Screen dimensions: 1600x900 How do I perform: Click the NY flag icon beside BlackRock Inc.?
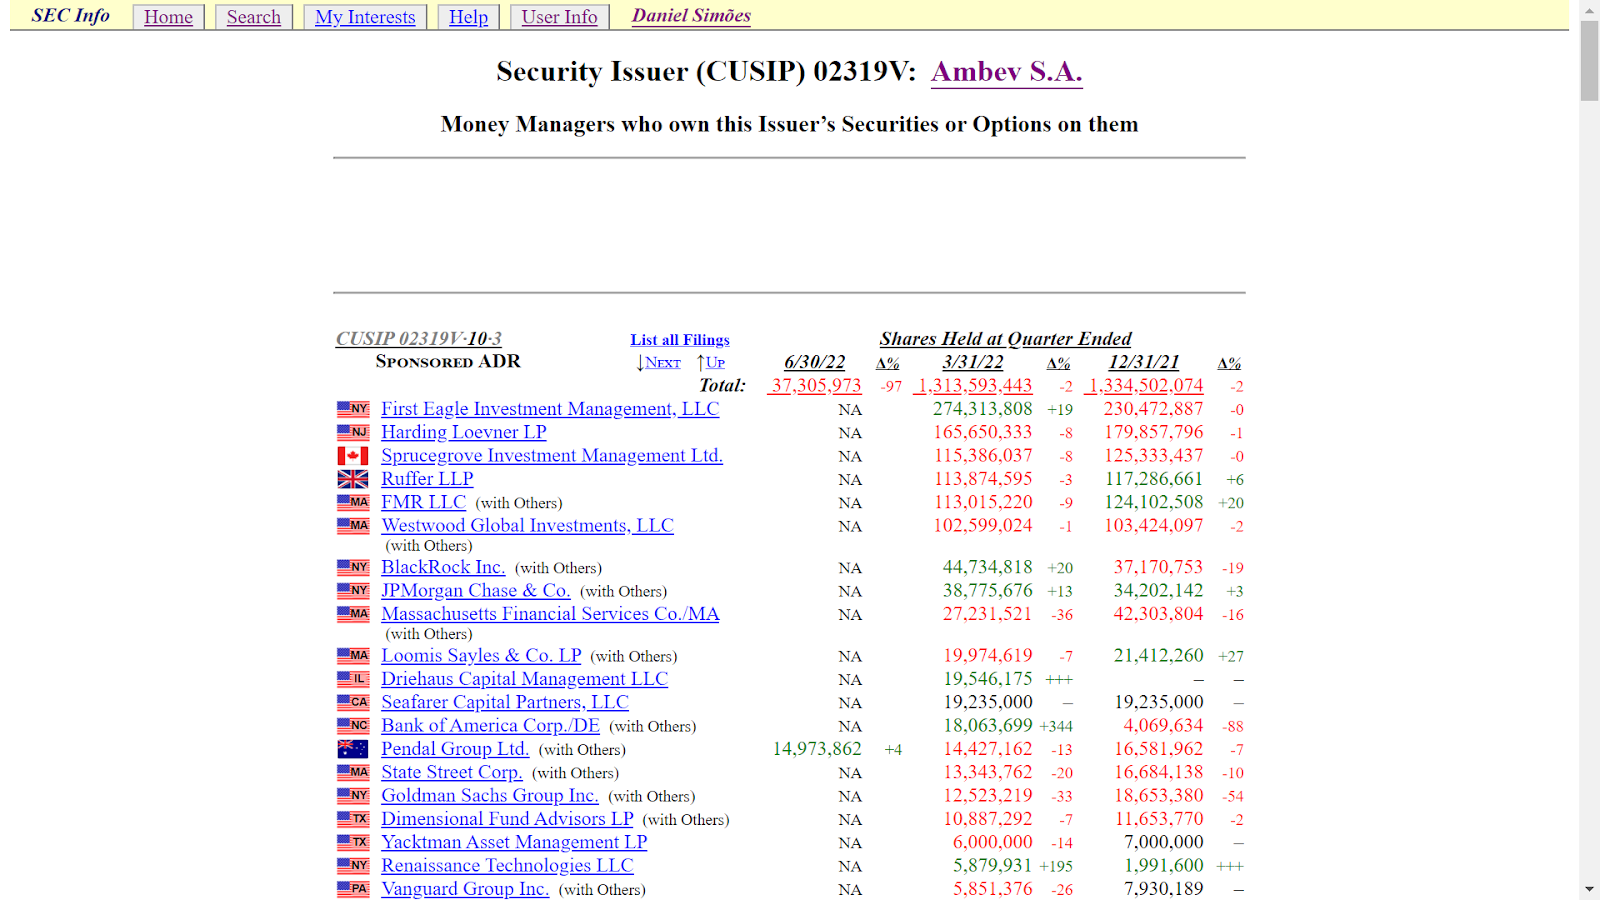click(x=353, y=567)
